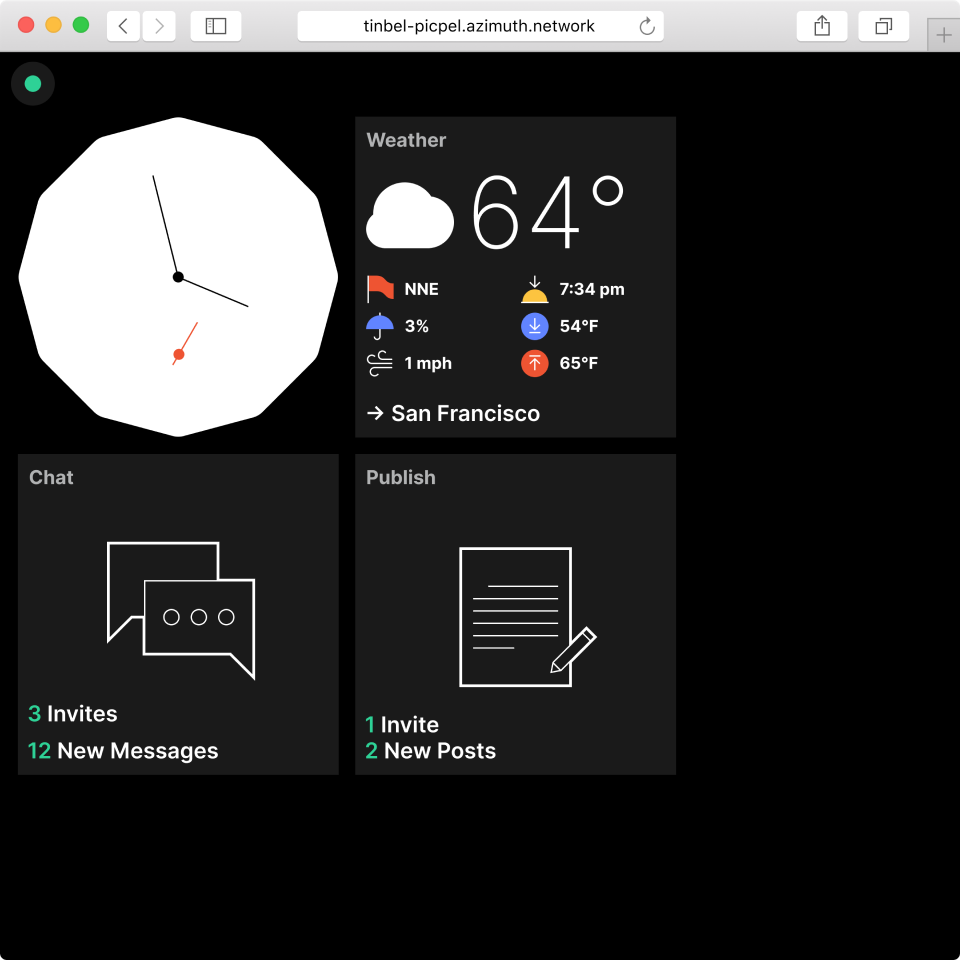Reload the page with the refresh icon
The height and width of the screenshot is (960, 960).
pos(647,26)
